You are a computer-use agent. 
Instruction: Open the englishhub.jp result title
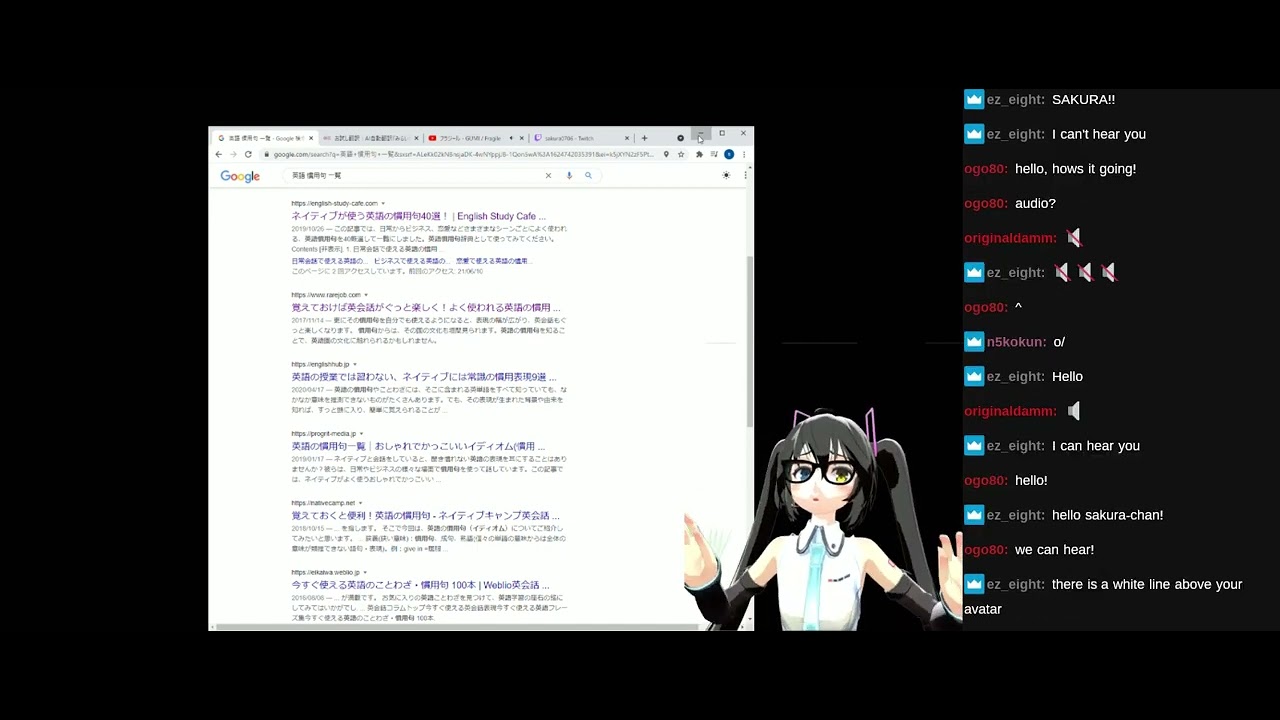pos(423,377)
